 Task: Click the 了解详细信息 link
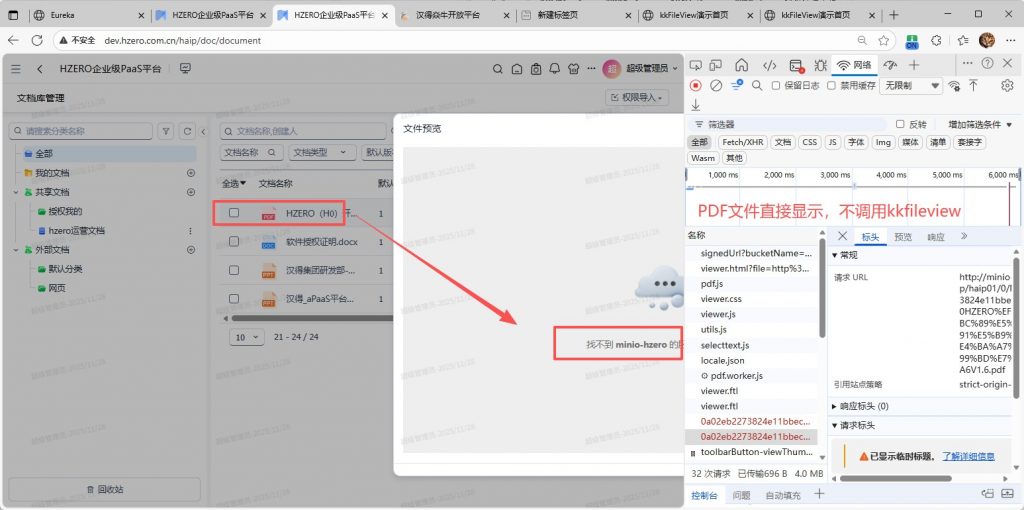tap(968, 456)
